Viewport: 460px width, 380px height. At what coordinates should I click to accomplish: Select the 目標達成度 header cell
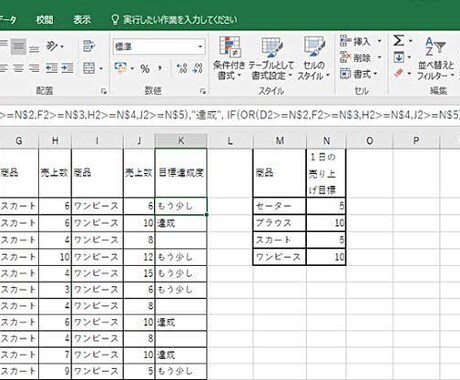click(181, 173)
